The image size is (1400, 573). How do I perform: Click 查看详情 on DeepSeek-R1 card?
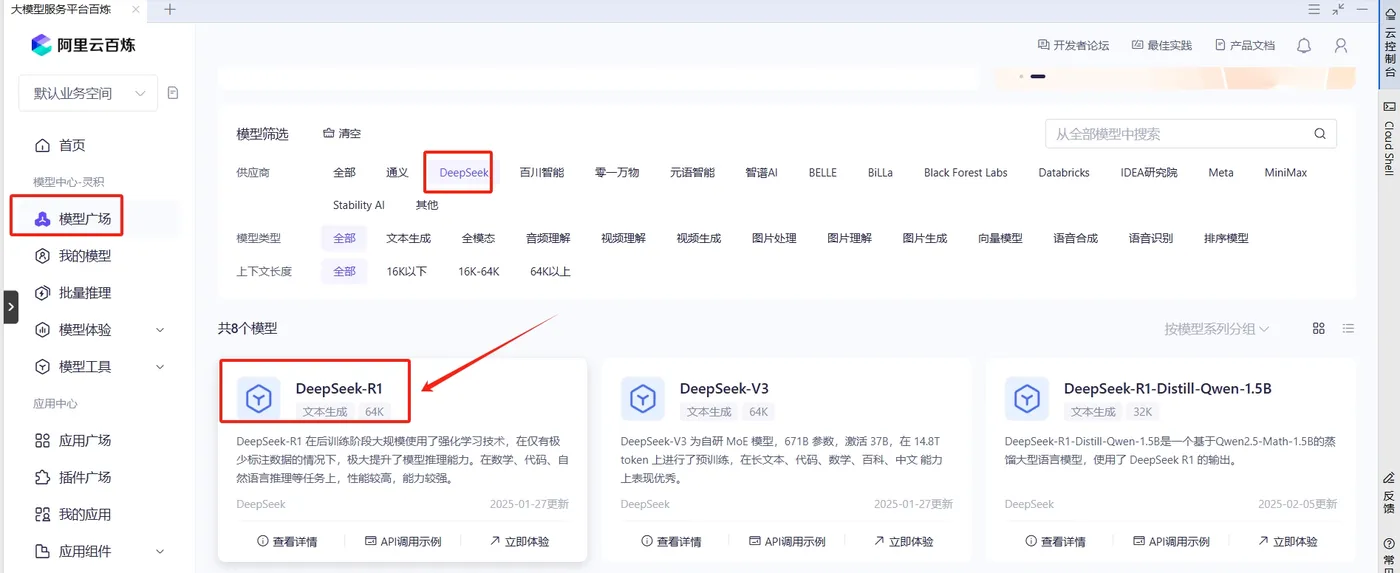point(287,541)
